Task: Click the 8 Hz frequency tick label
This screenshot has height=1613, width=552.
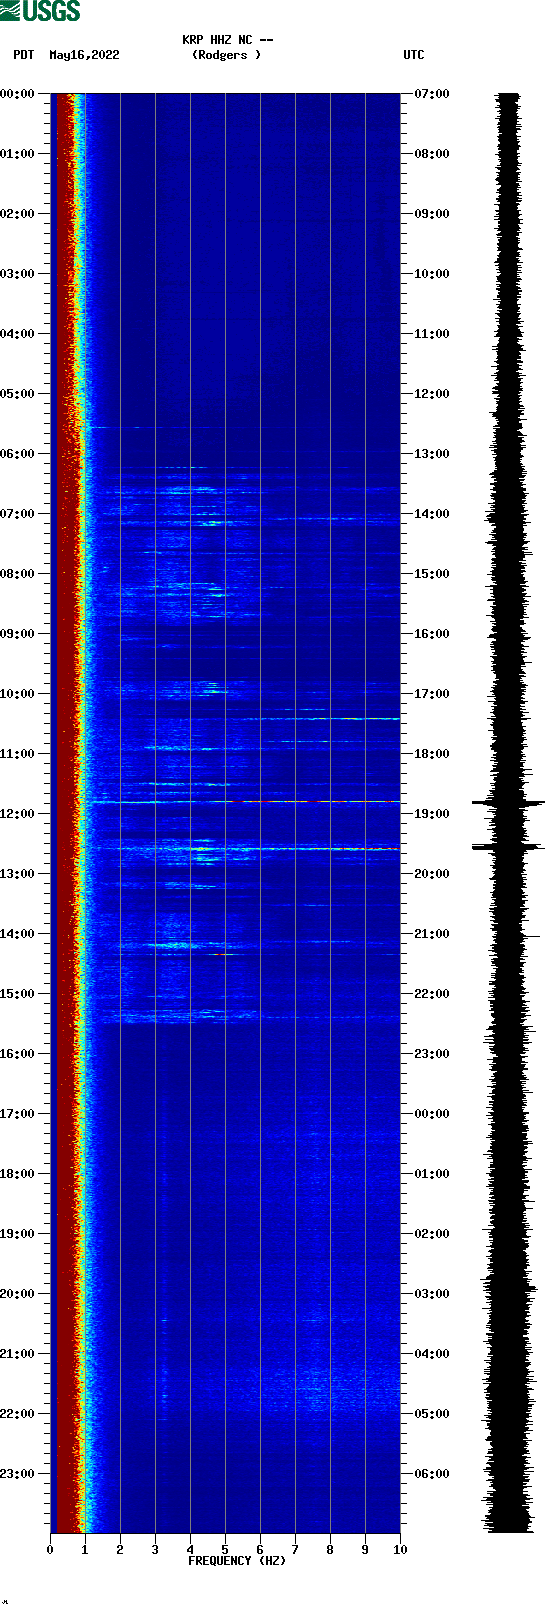Action: tap(330, 1551)
